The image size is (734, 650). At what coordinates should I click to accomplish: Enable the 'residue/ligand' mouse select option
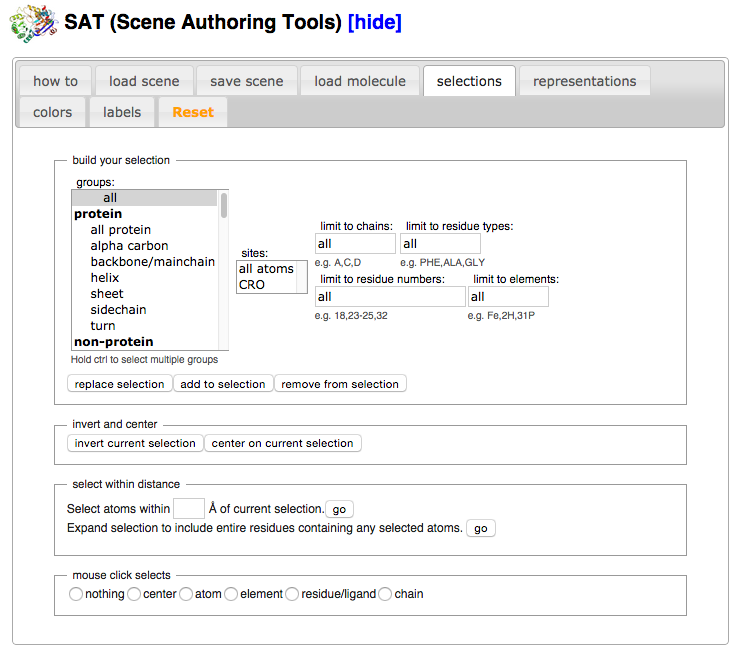point(293,594)
